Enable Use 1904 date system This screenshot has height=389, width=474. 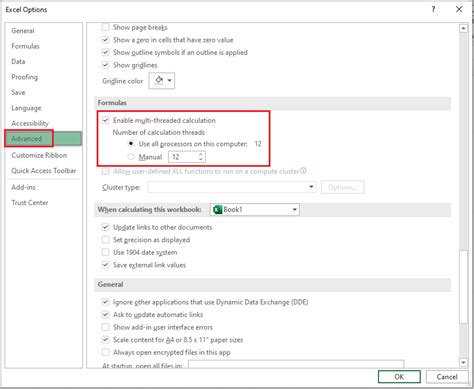[105, 252]
